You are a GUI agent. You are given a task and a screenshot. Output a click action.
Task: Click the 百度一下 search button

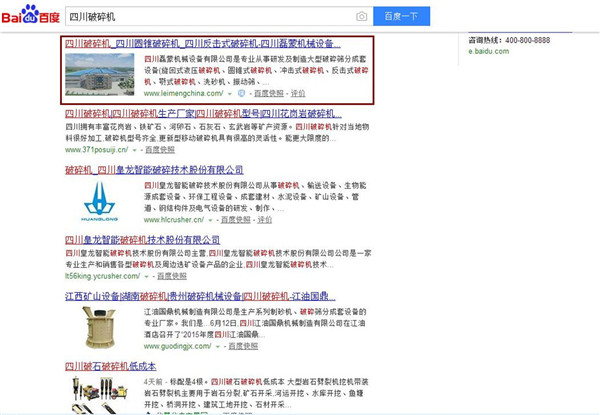[401, 16]
